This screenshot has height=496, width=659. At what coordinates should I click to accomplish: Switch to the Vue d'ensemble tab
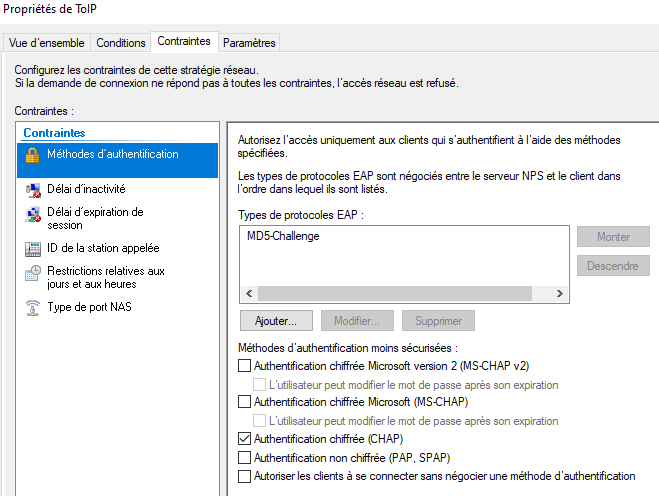tap(47, 43)
